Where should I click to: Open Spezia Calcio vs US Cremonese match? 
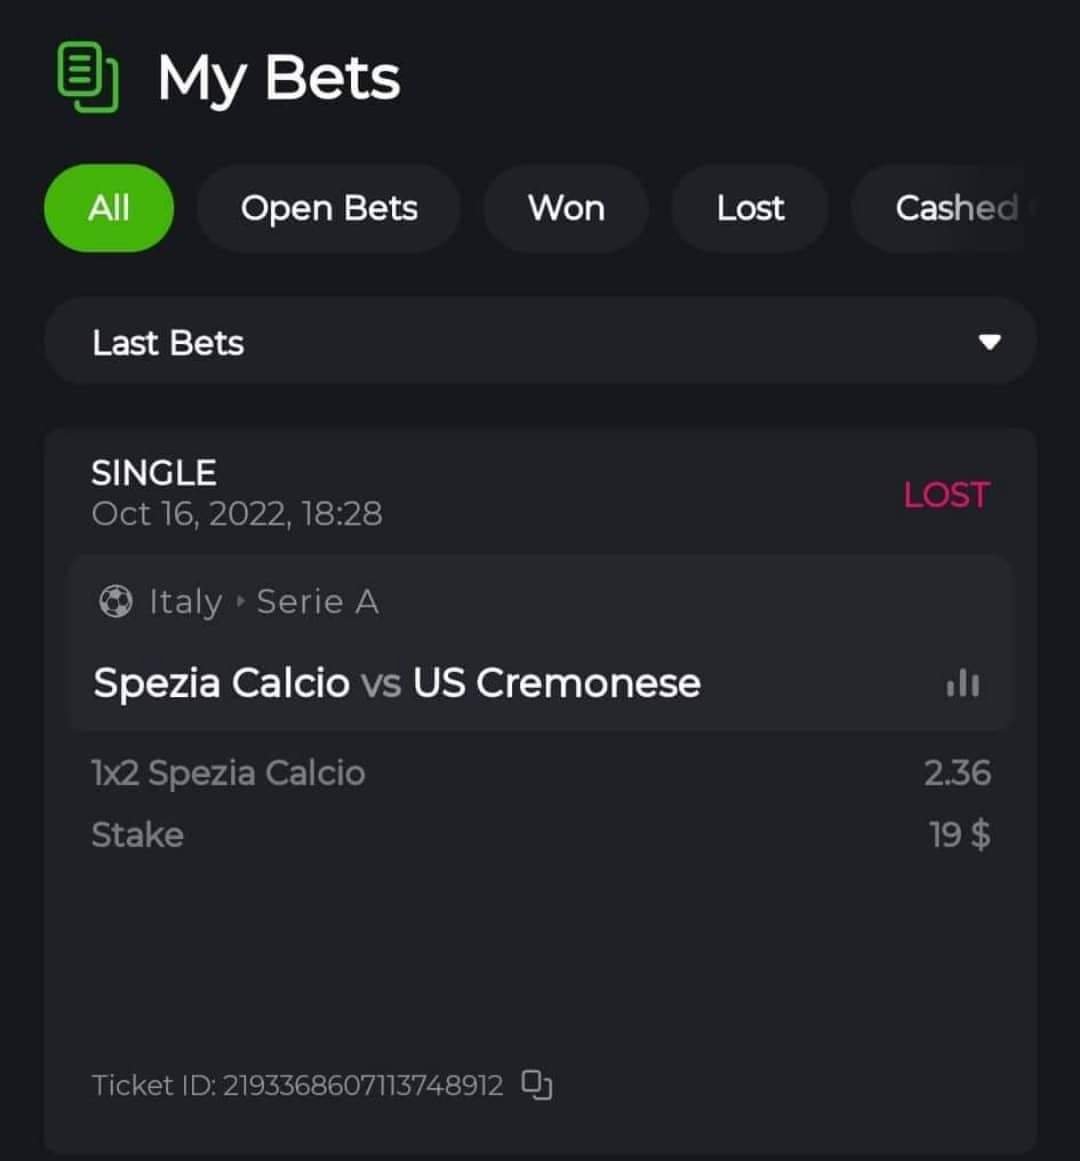[397, 684]
